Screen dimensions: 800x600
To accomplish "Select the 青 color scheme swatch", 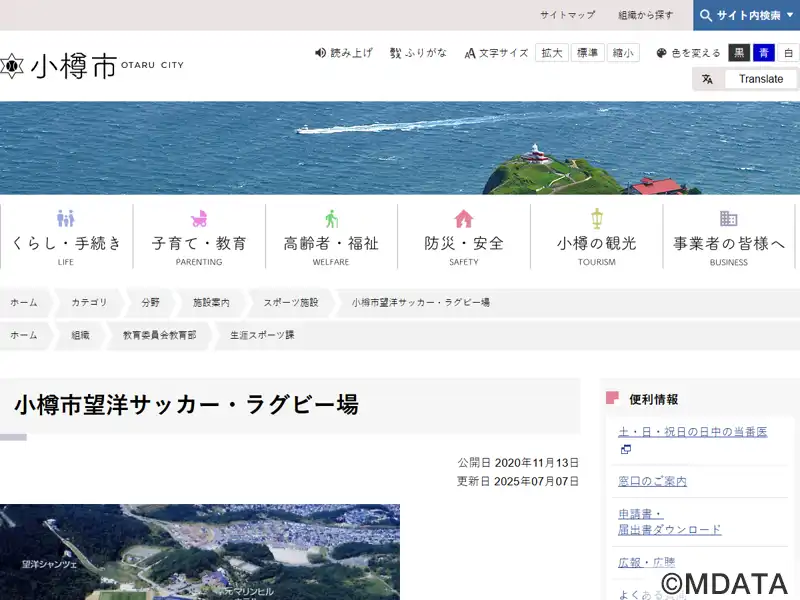I will (764, 53).
